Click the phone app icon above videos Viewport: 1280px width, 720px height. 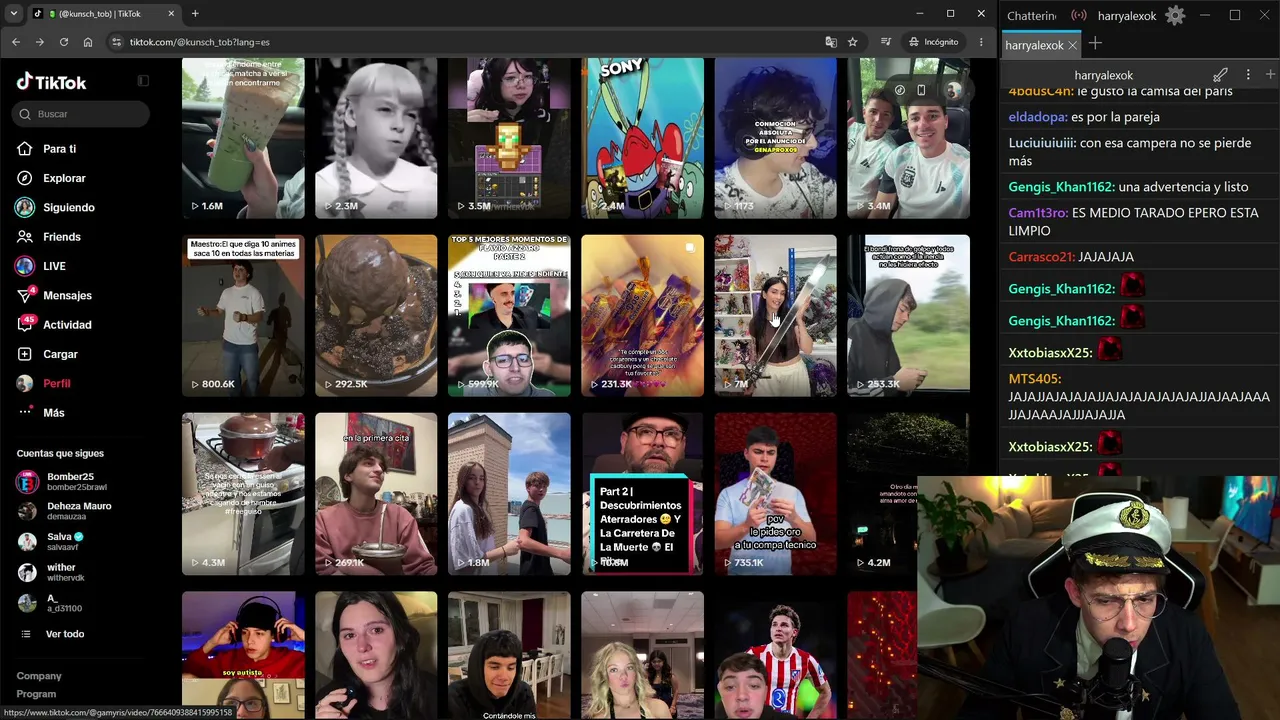[x=922, y=90]
